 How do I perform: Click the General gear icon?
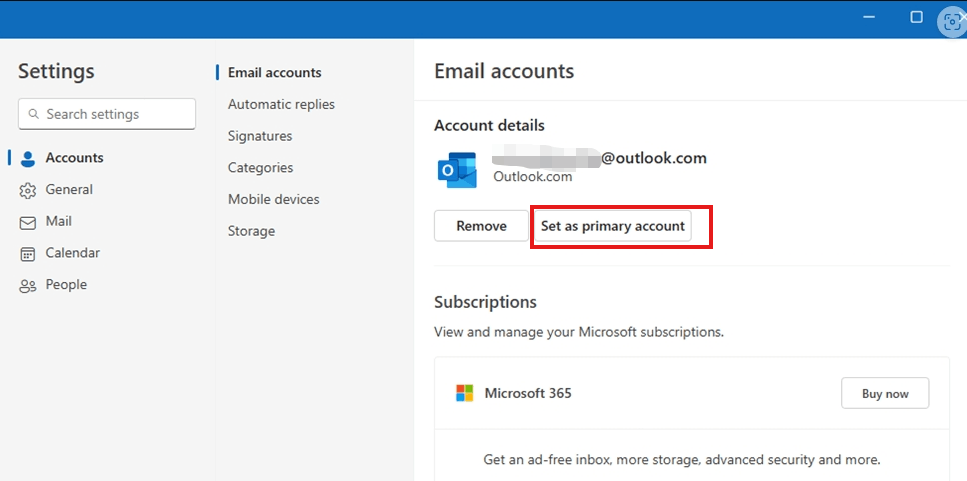(28, 191)
